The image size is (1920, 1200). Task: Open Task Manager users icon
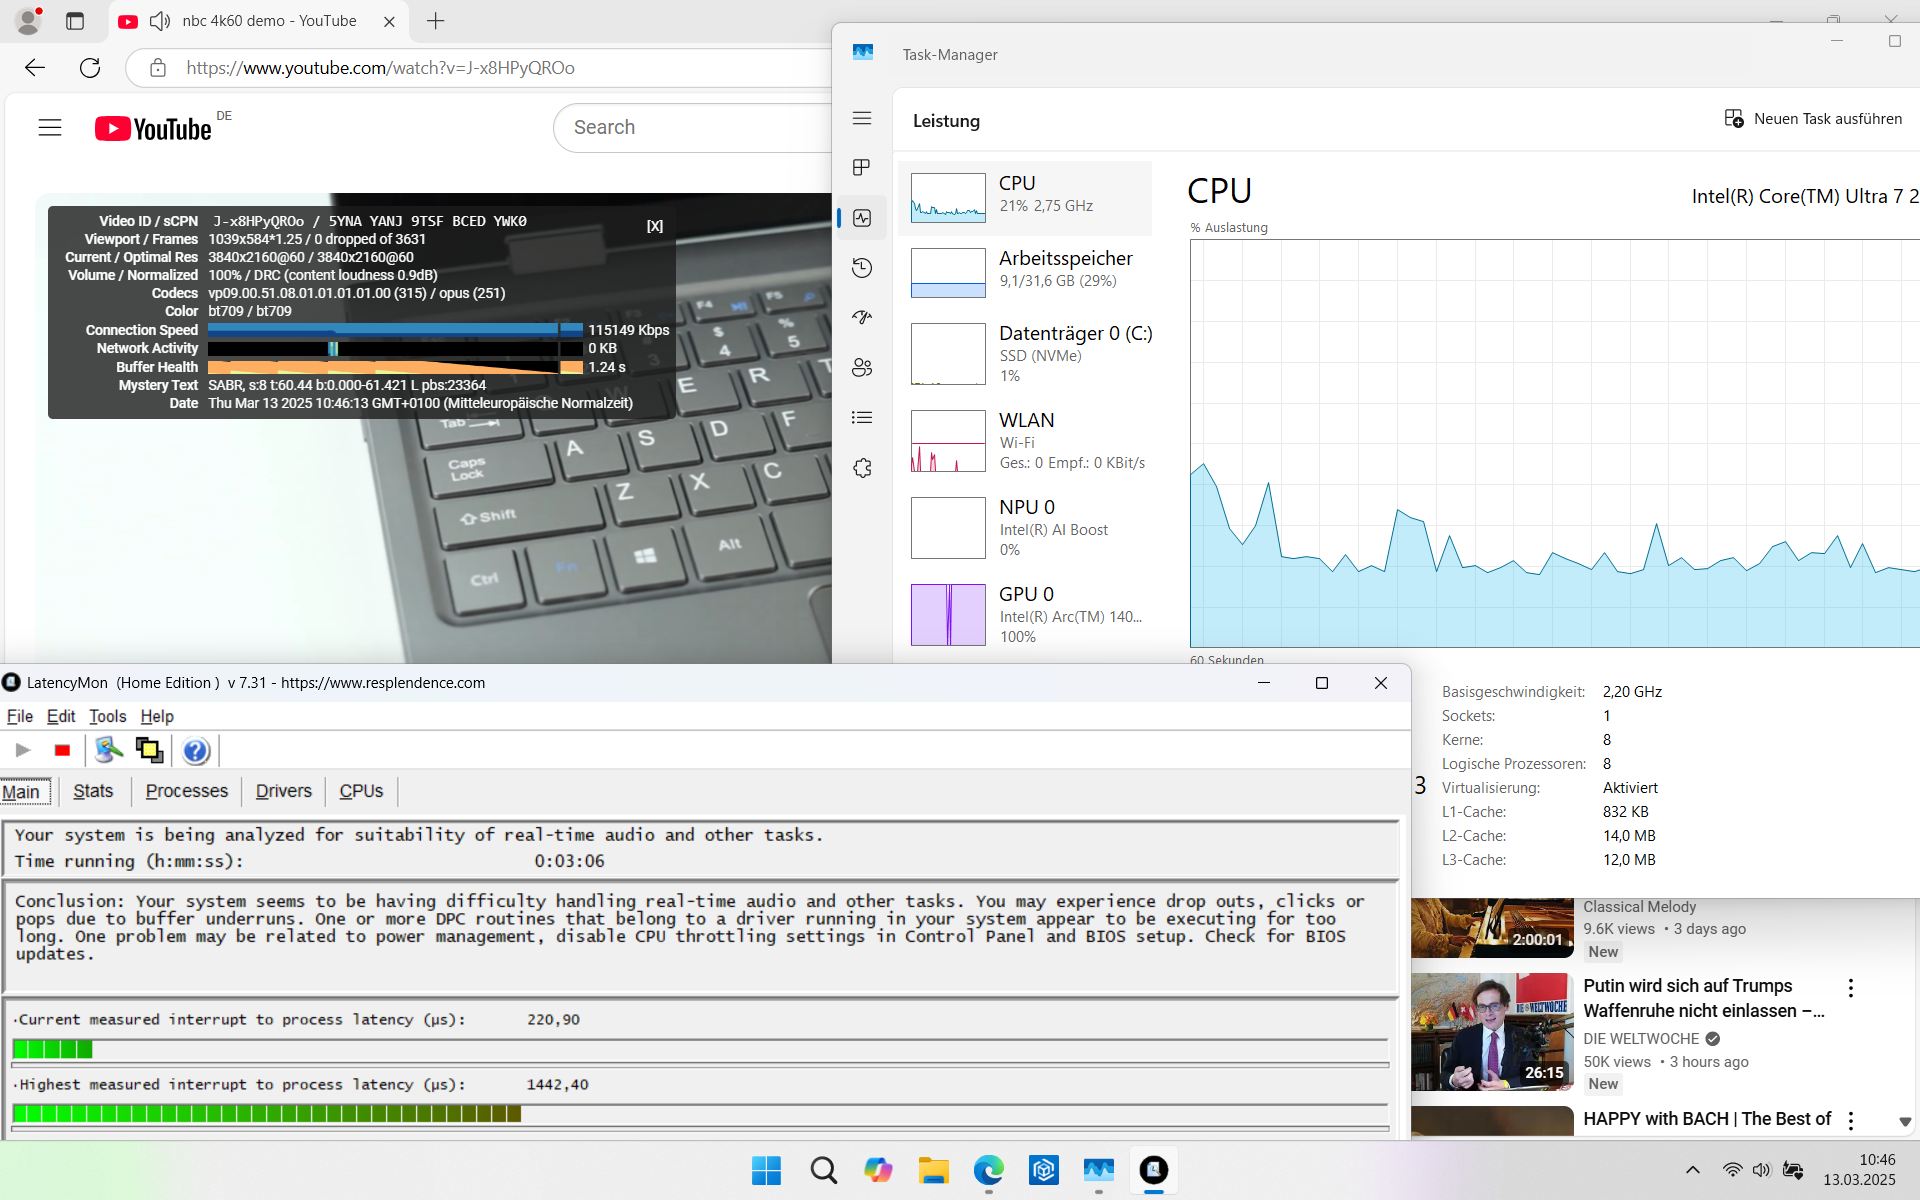click(862, 368)
